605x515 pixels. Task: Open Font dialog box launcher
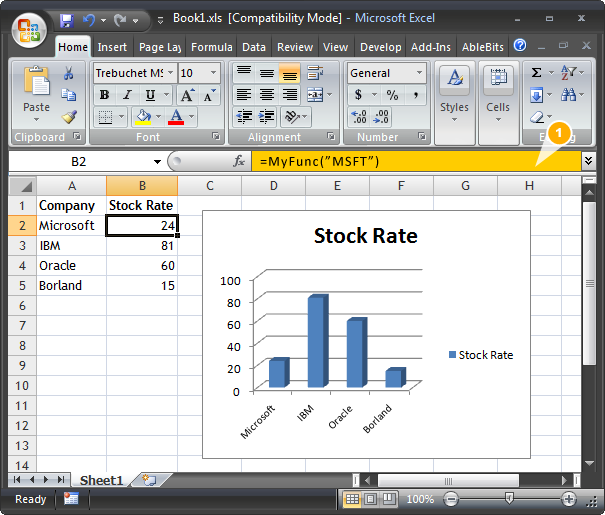[x=216, y=136]
